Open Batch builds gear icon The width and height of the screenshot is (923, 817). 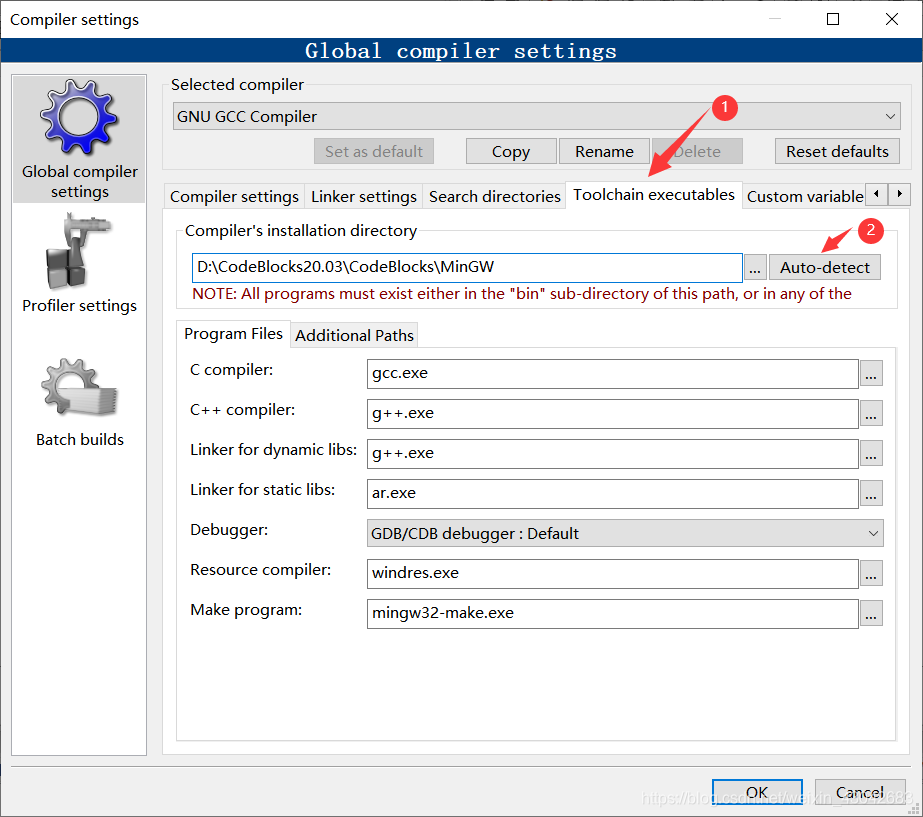click(79, 387)
